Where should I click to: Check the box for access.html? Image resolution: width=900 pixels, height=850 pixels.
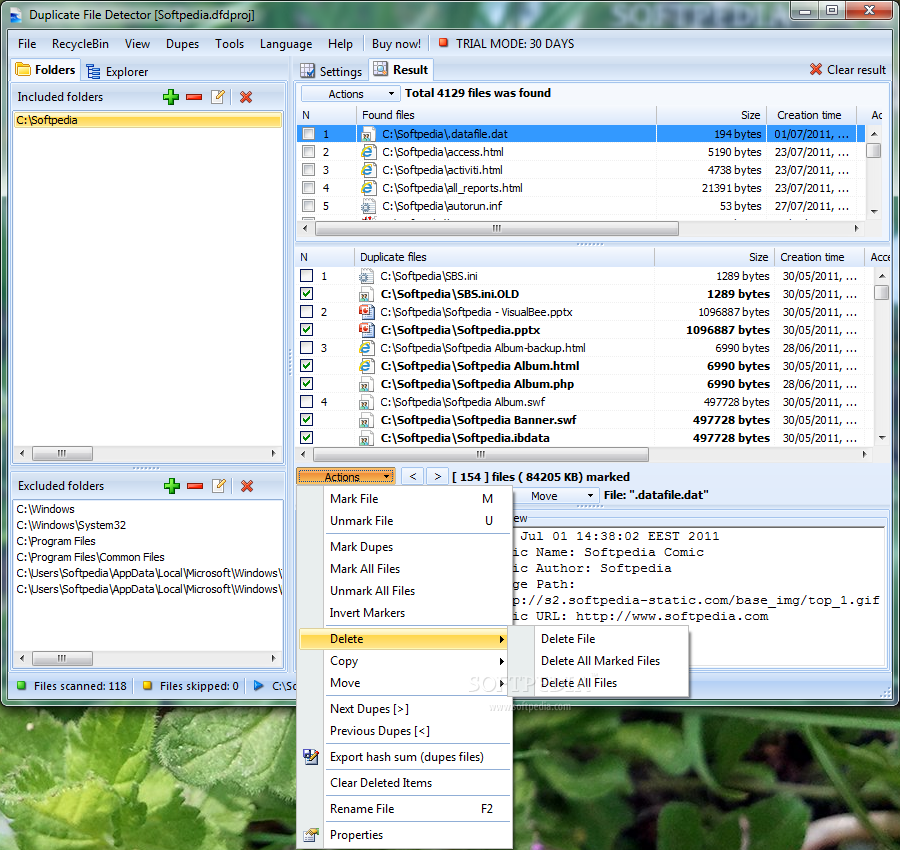308,152
